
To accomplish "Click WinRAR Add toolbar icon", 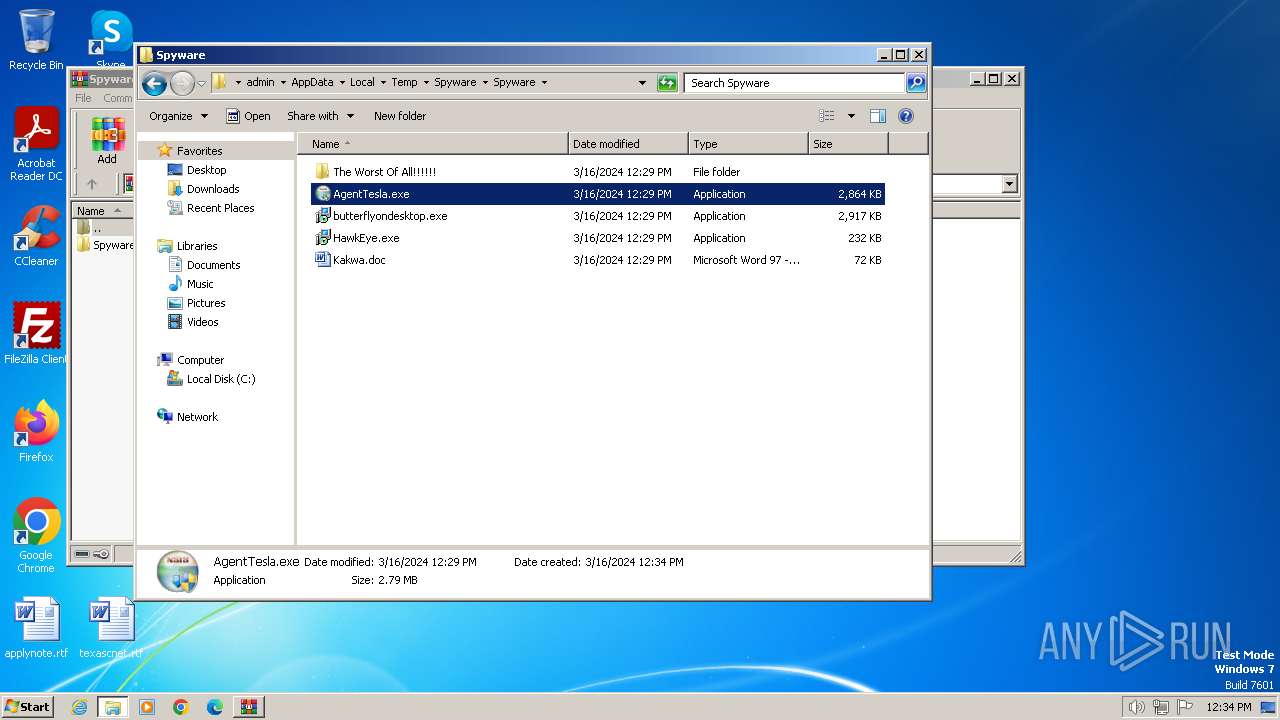I will click(x=107, y=140).
